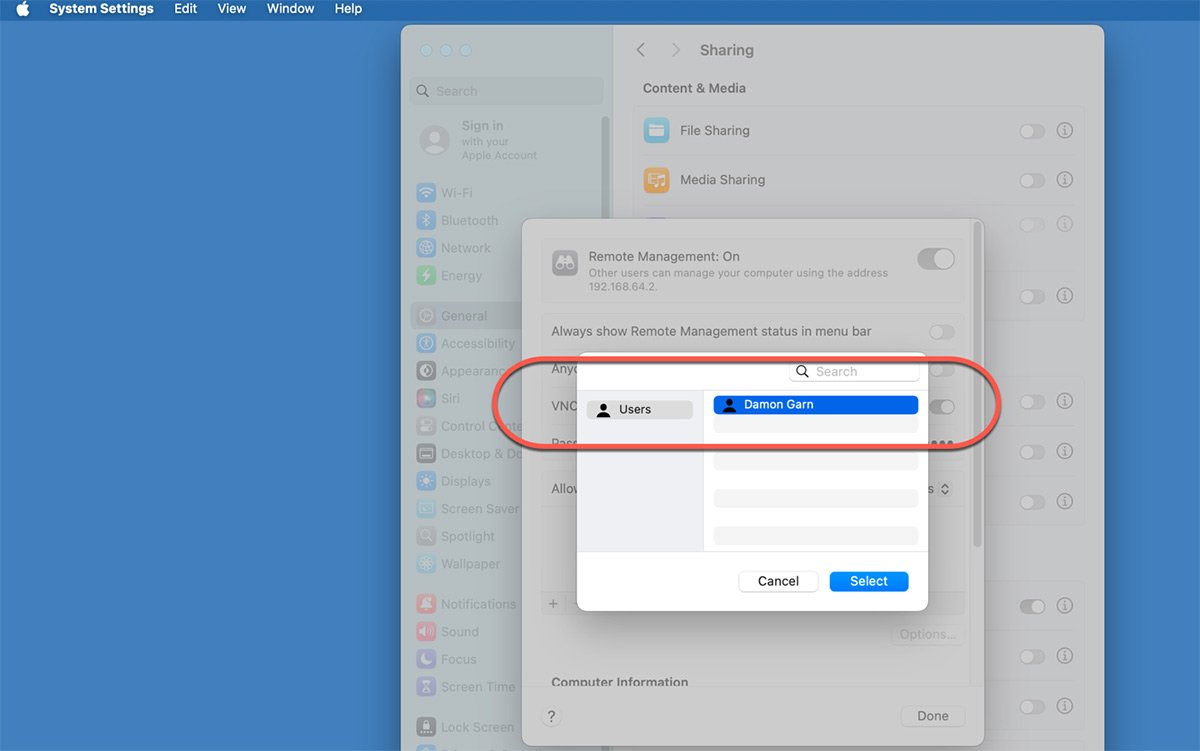This screenshot has width=1200, height=751.
Task: Open info for Media Sharing
Action: 1064,180
